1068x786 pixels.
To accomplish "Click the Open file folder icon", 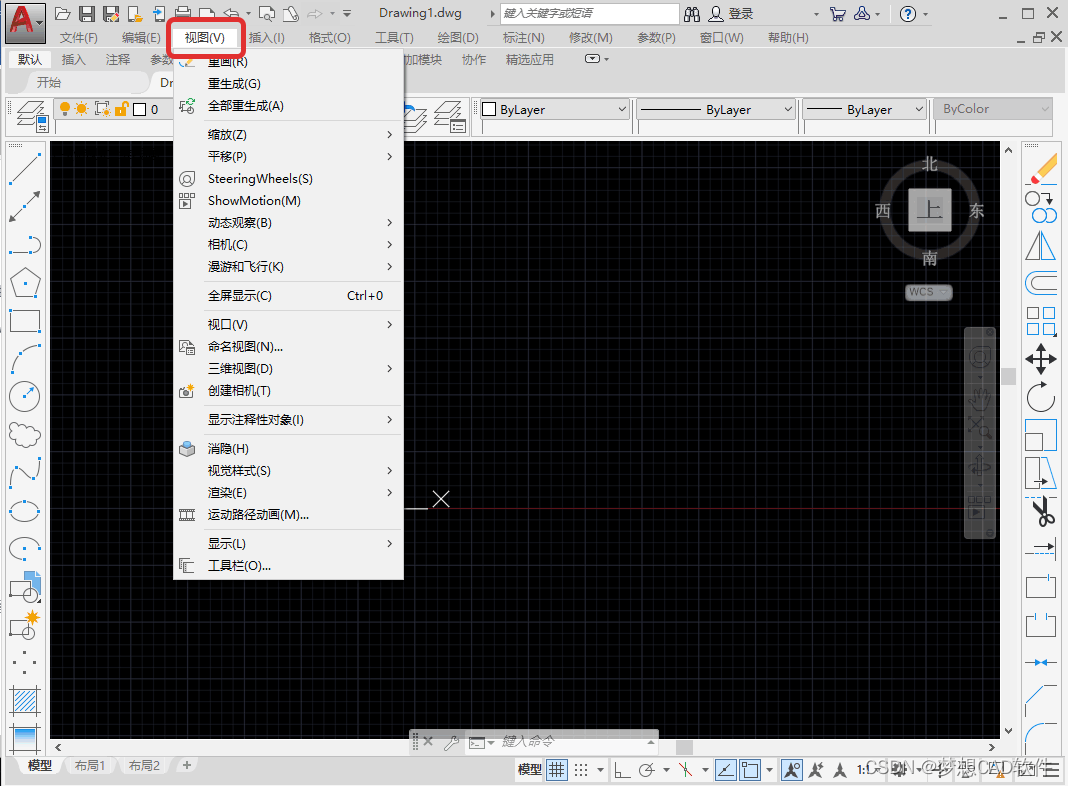I will pyautogui.click(x=63, y=14).
